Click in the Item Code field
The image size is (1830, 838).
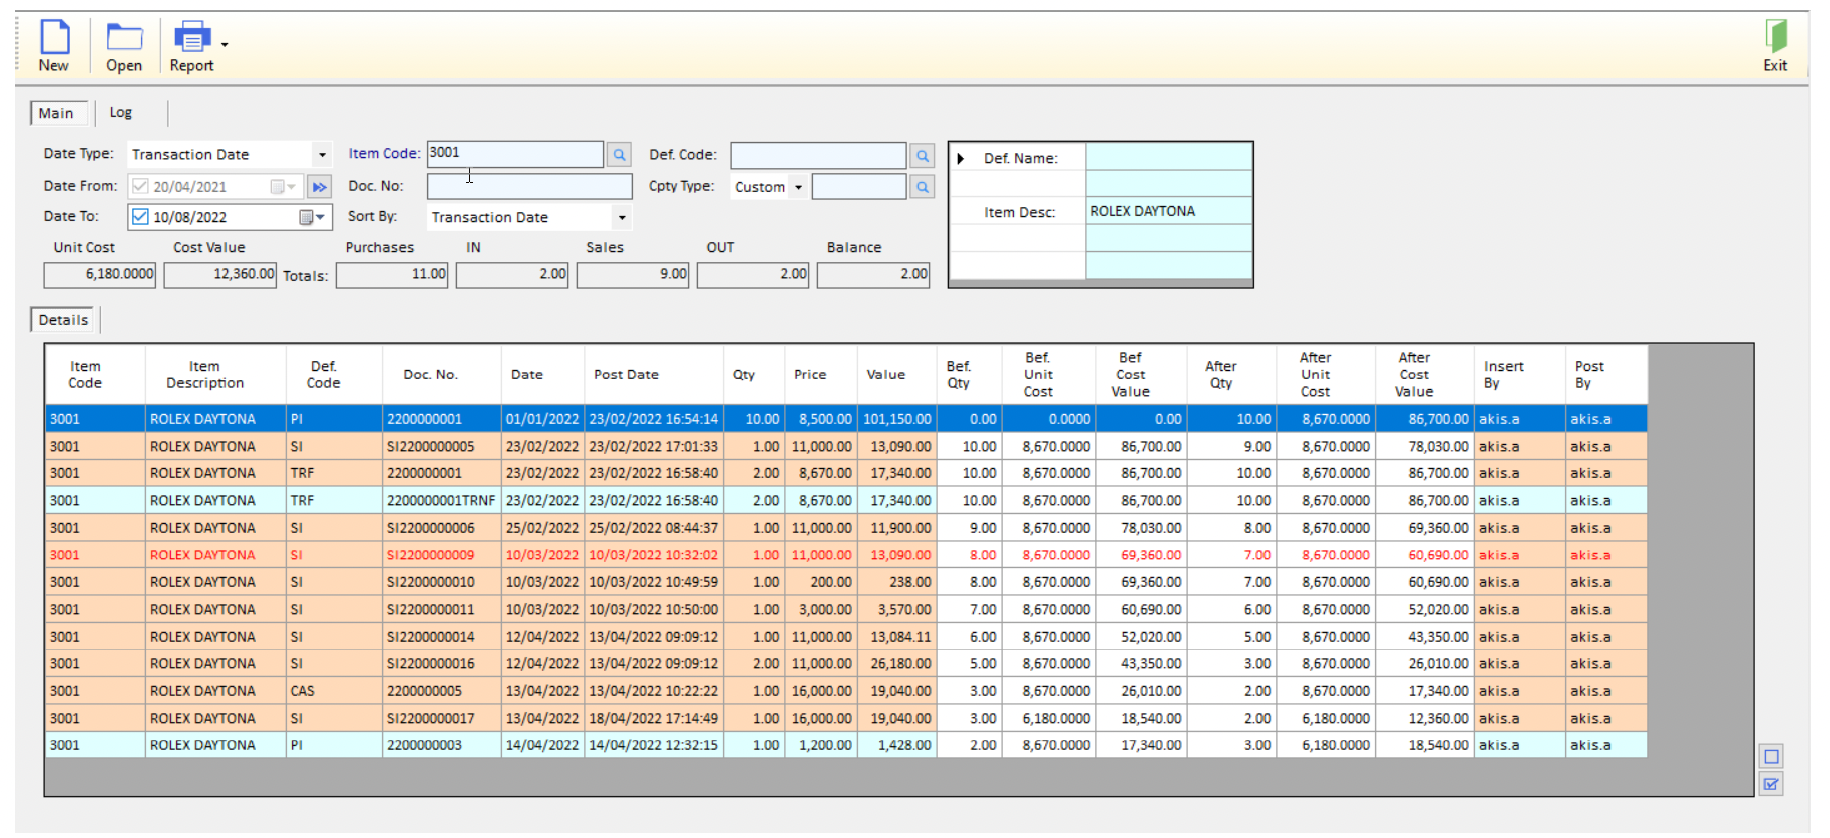coord(515,154)
